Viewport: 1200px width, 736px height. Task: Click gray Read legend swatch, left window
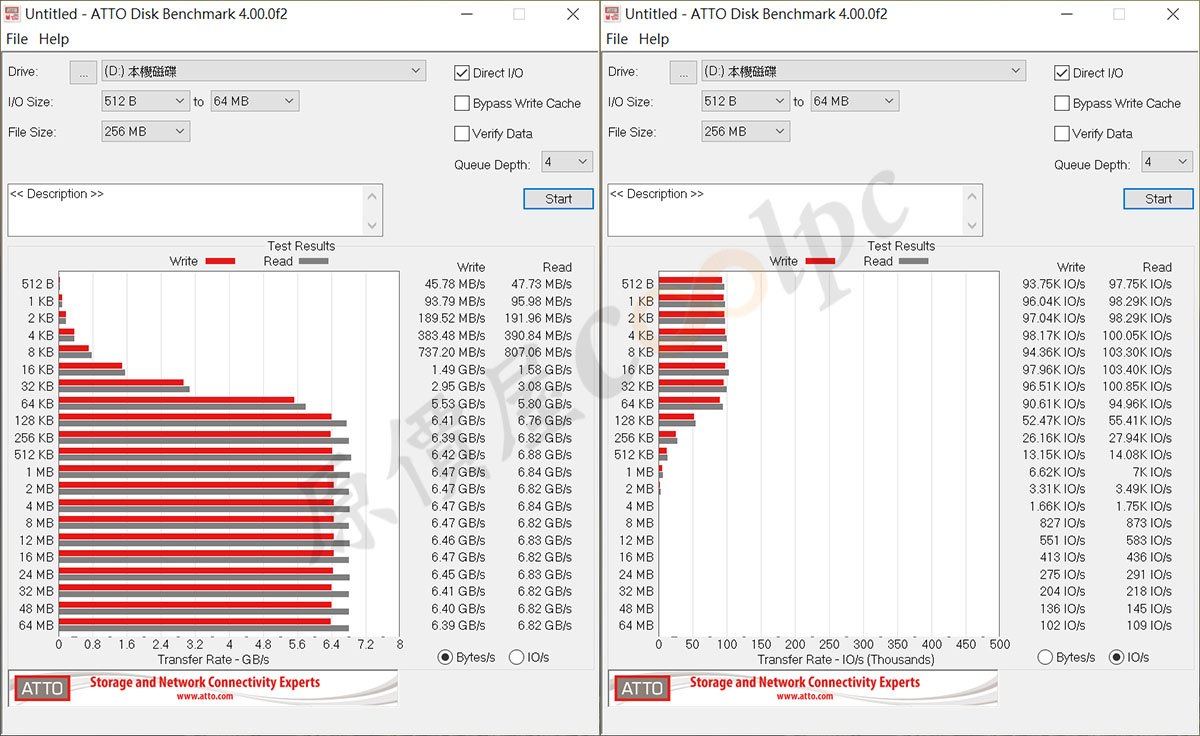[313, 261]
